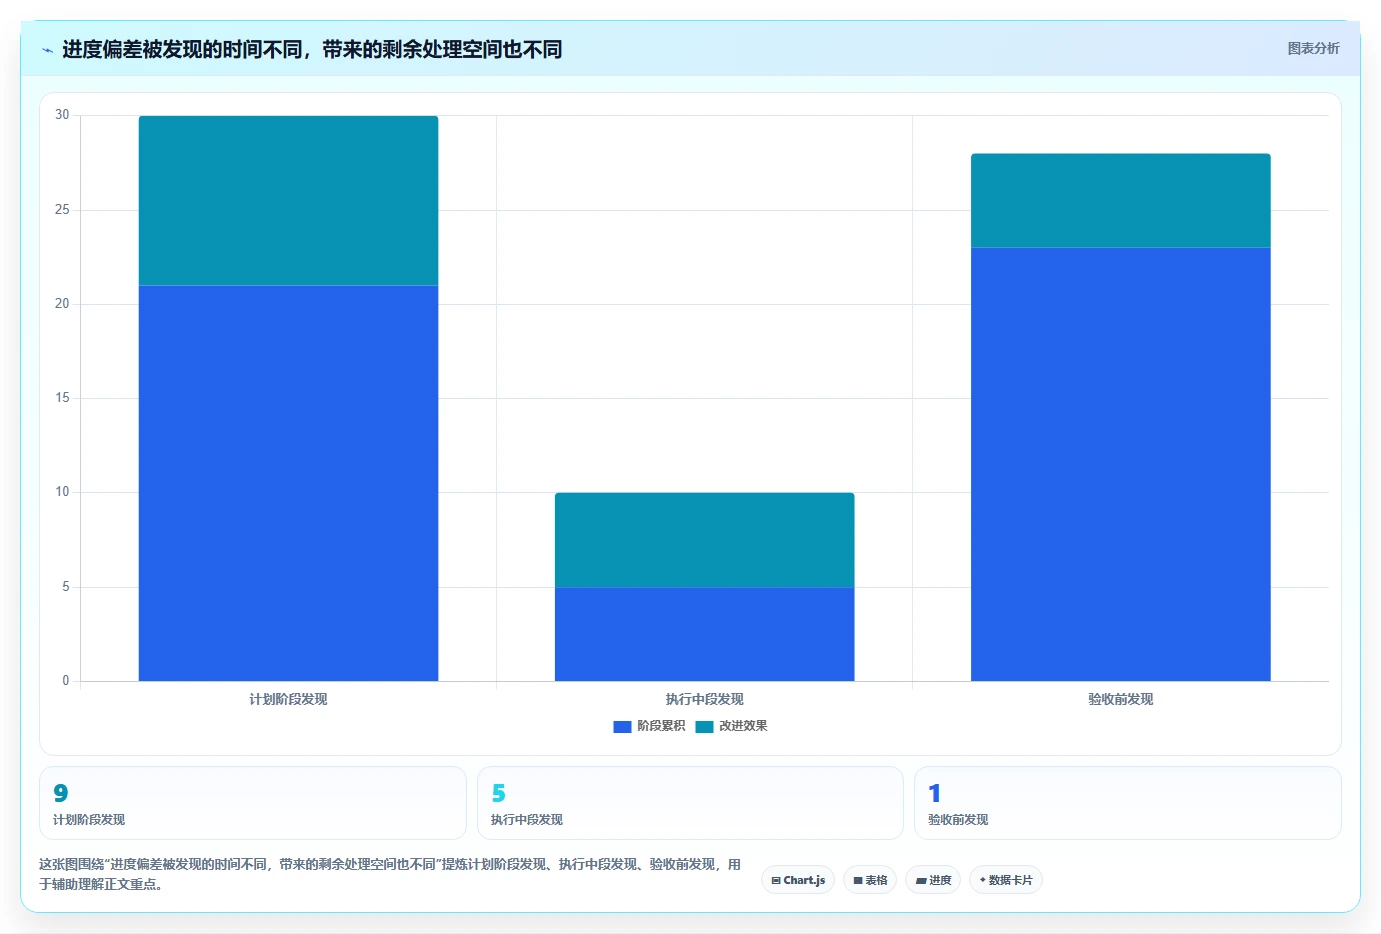Toggle the 改进效果 legend item
Screen dimensions: 1381x934
[731, 726]
